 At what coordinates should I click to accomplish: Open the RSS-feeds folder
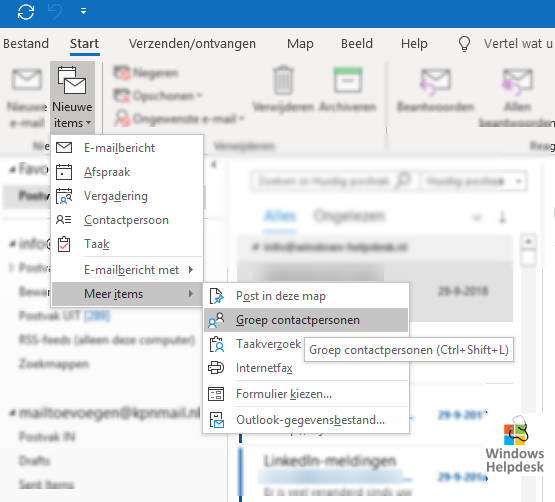coord(107,340)
